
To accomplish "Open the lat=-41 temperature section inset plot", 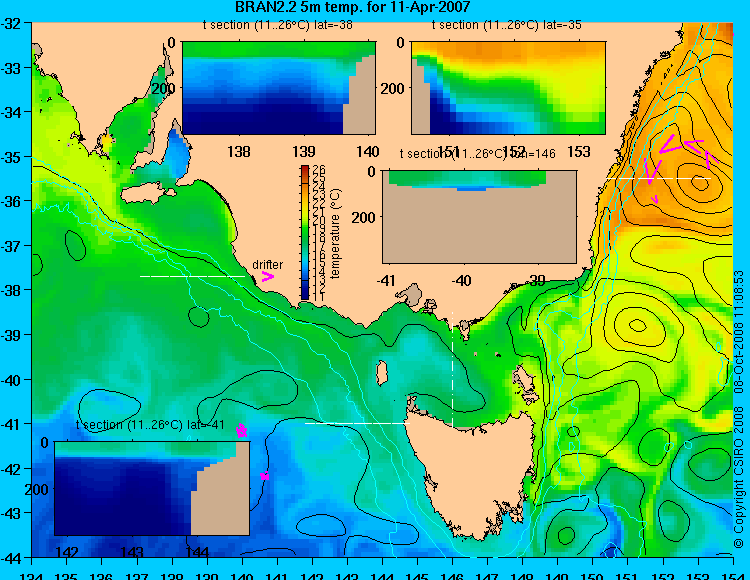I will [152, 488].
